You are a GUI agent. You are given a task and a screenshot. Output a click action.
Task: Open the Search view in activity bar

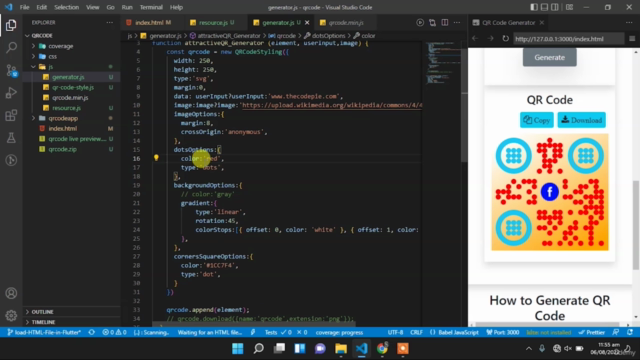coord(11,47)
